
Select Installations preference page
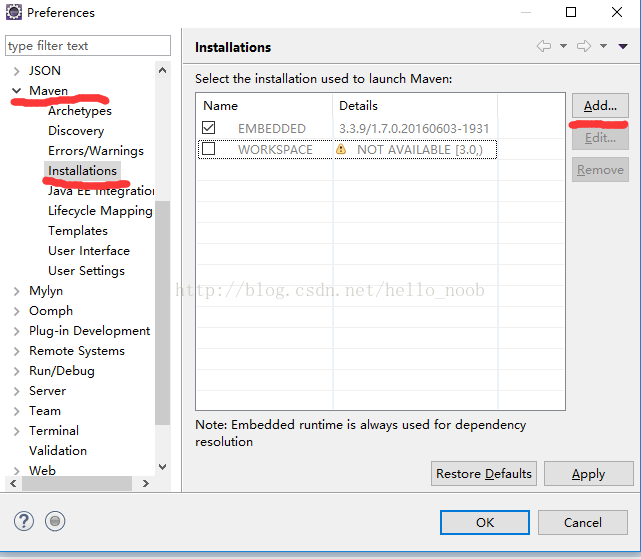82,171
